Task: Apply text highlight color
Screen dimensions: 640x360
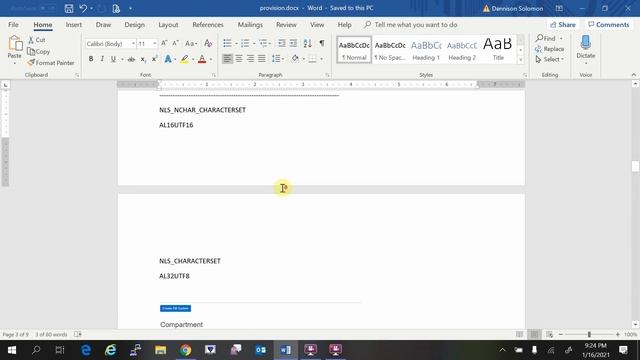Action: 184,59
